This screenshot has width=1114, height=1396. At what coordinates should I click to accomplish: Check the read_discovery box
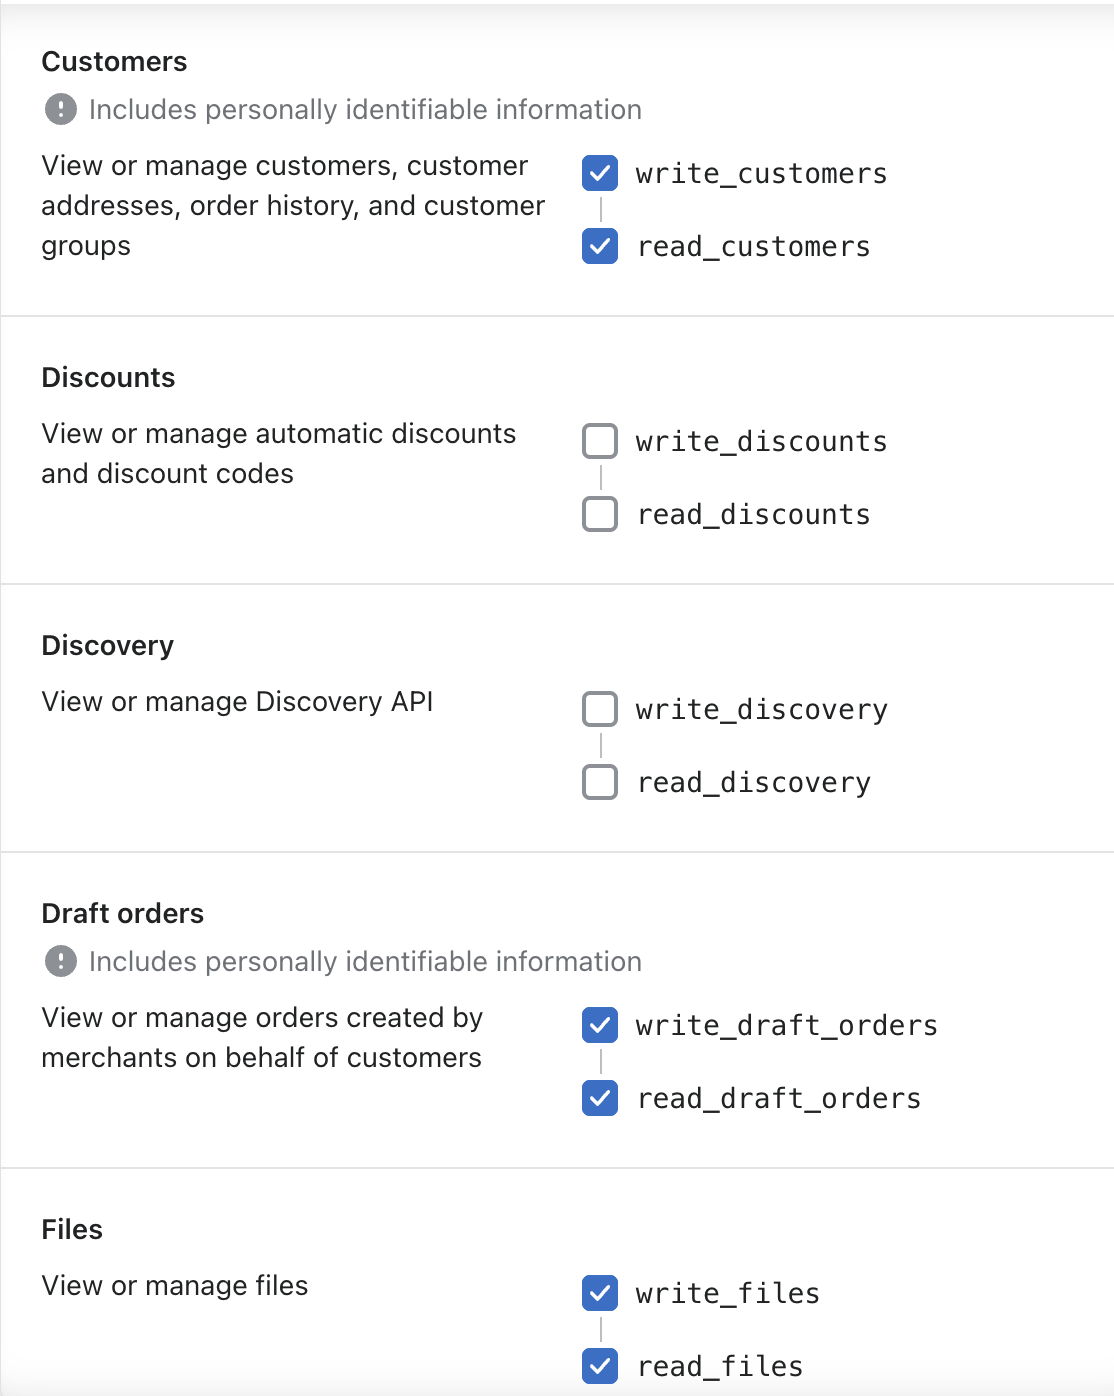600,782
